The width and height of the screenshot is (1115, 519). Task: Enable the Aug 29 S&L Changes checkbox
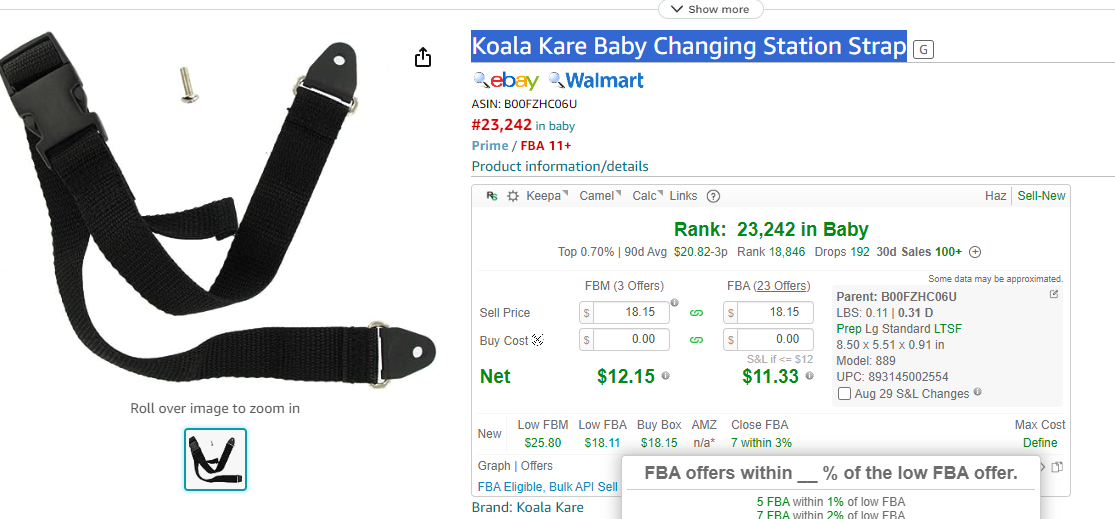tap(844, 394)
